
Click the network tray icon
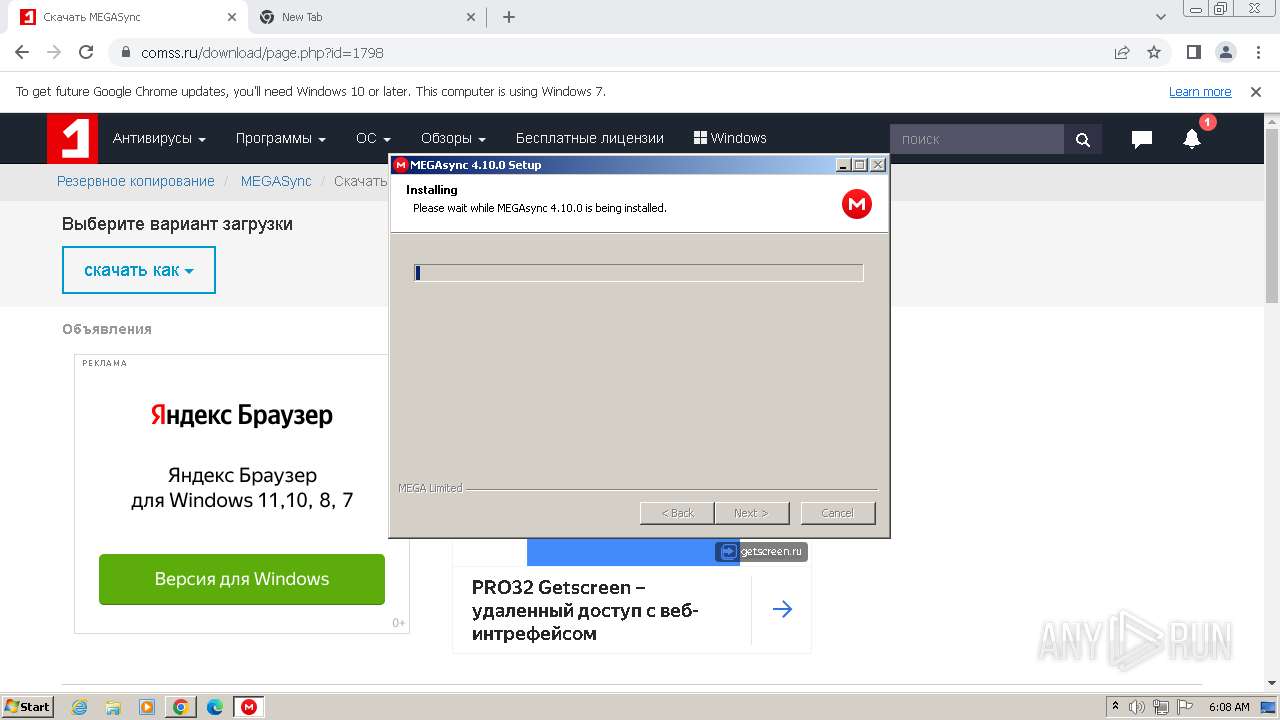click(1161, 707)
